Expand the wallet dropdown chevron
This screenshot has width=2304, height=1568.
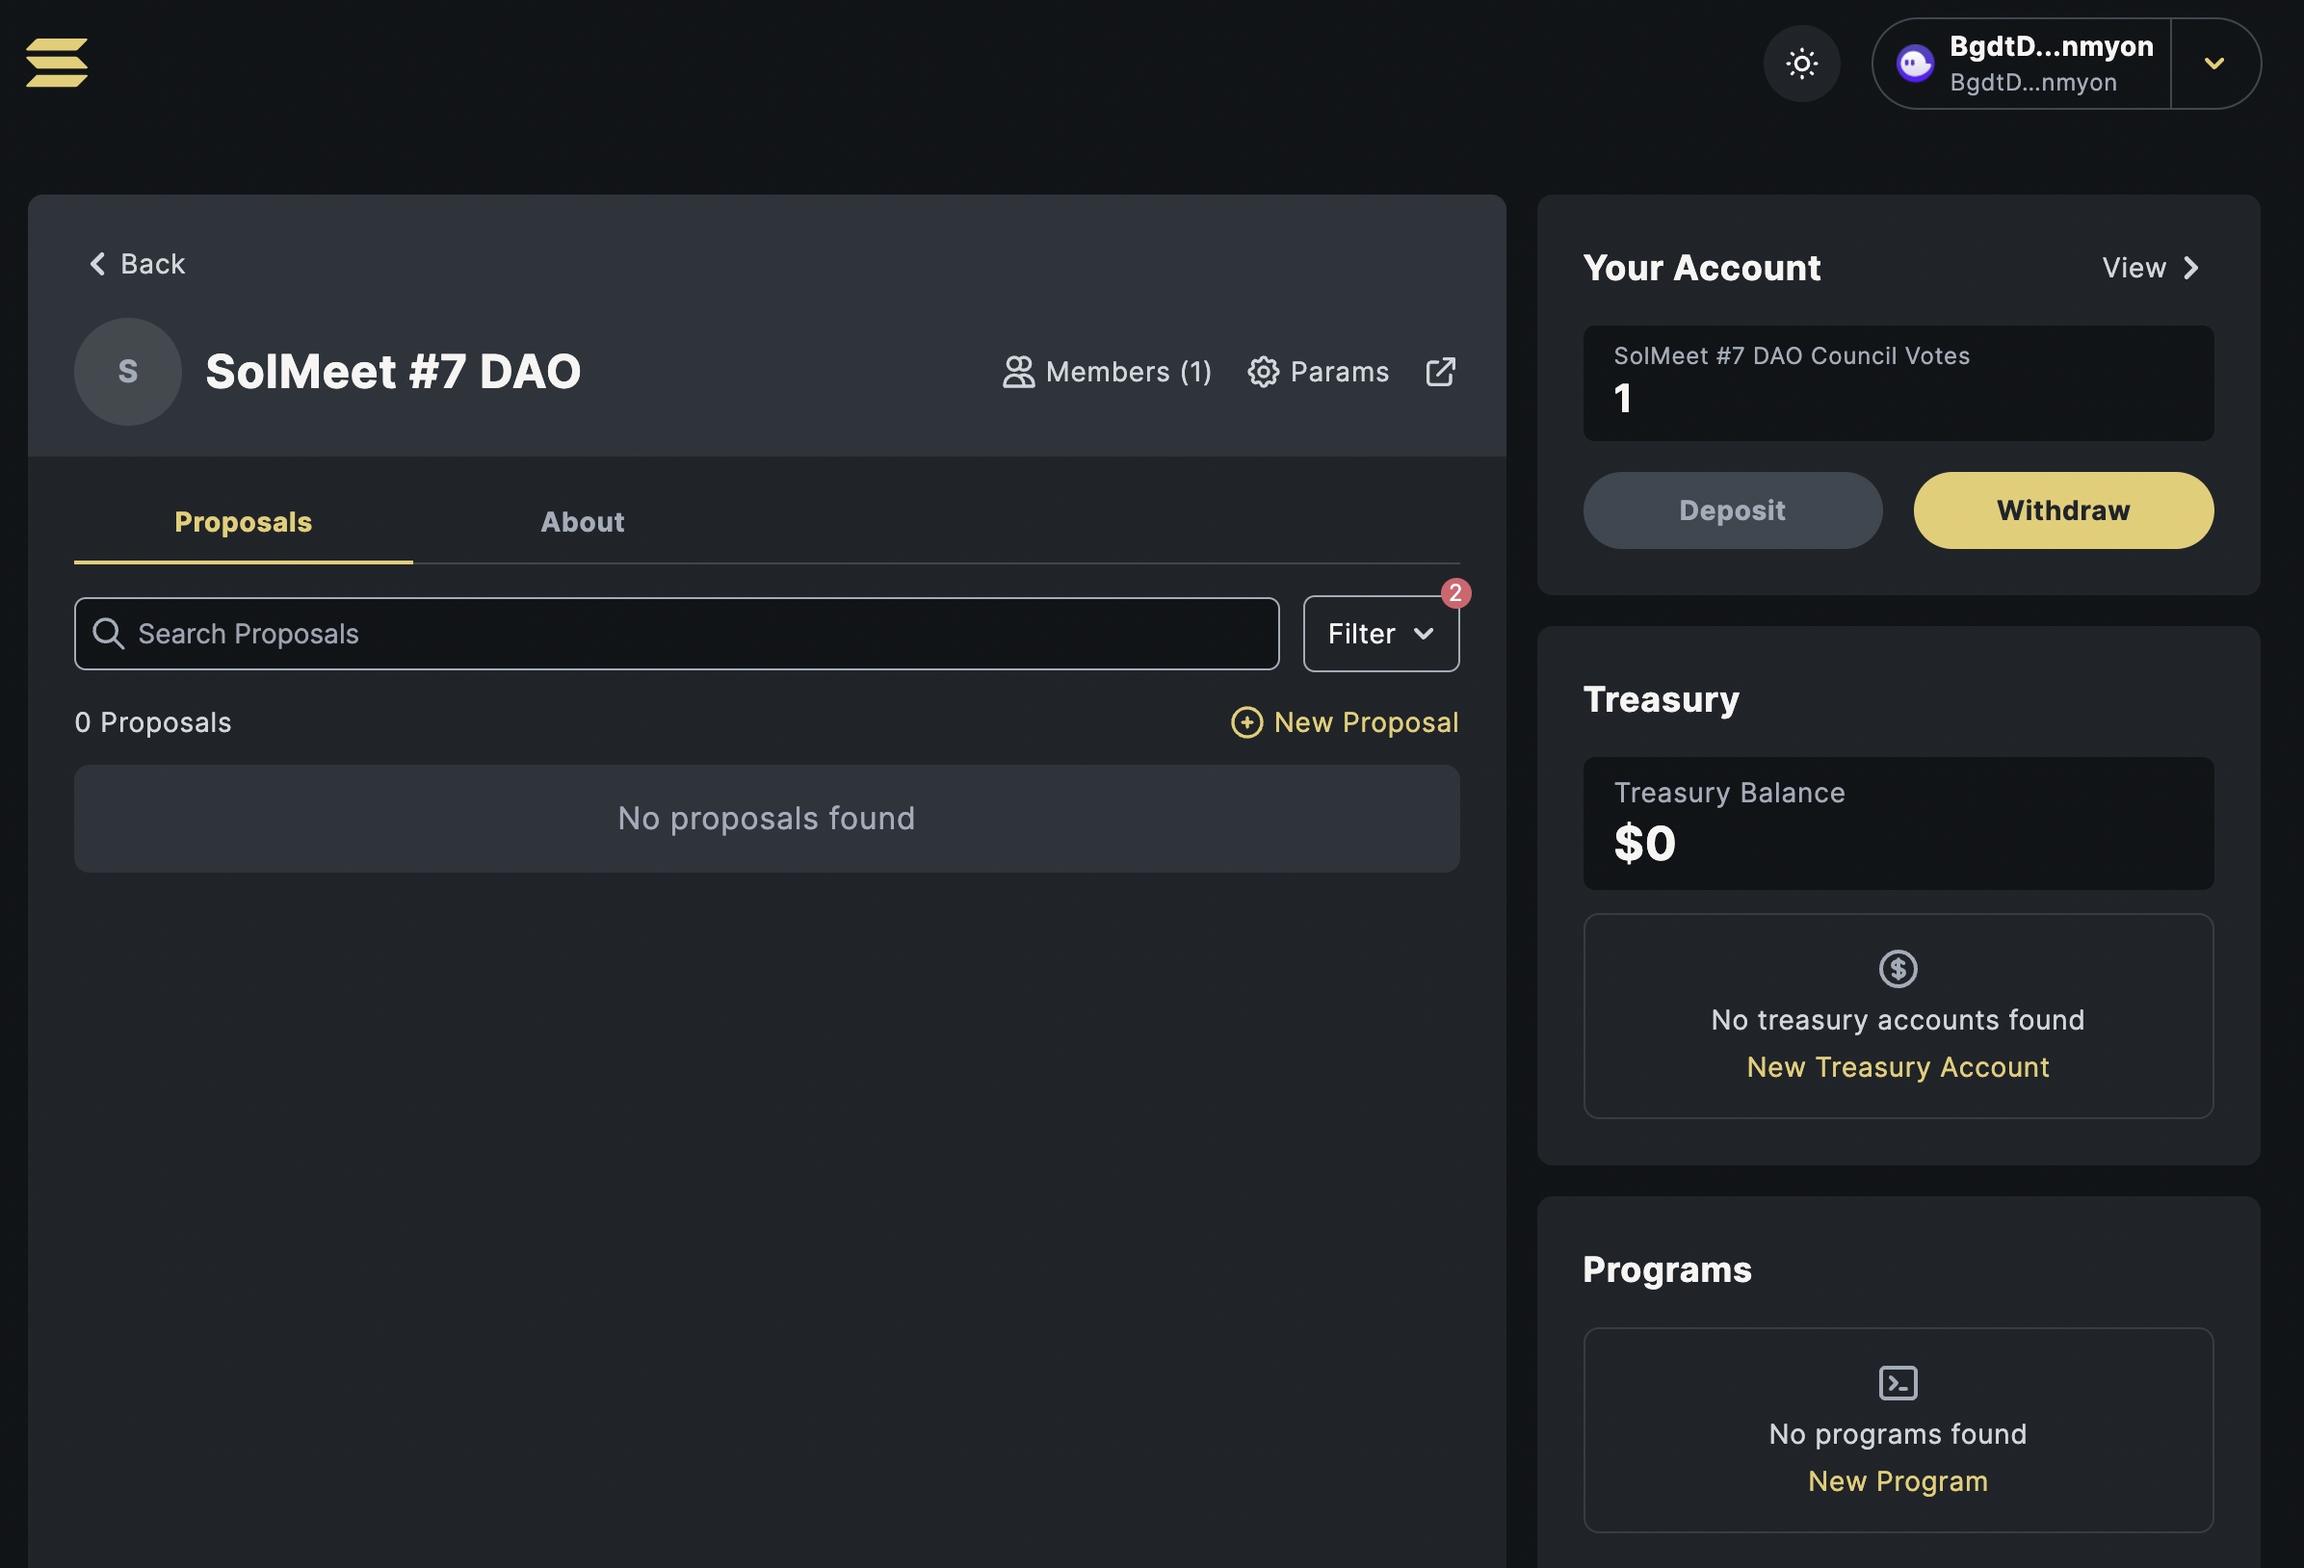(x=2214, y=64)
